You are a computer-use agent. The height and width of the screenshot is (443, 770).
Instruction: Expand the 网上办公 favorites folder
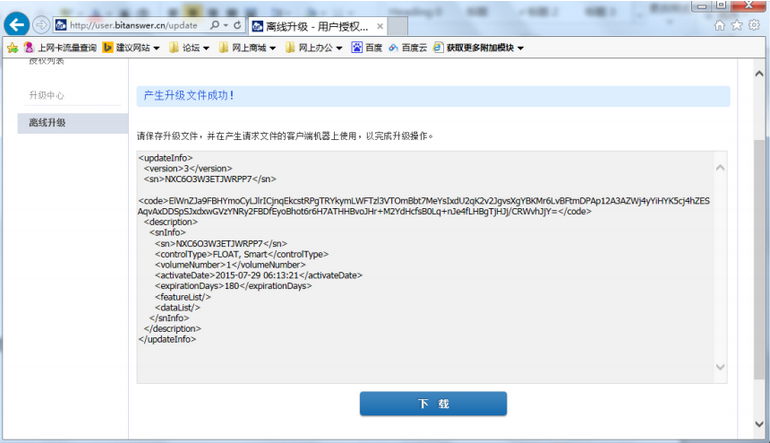[x=314, y=48]
